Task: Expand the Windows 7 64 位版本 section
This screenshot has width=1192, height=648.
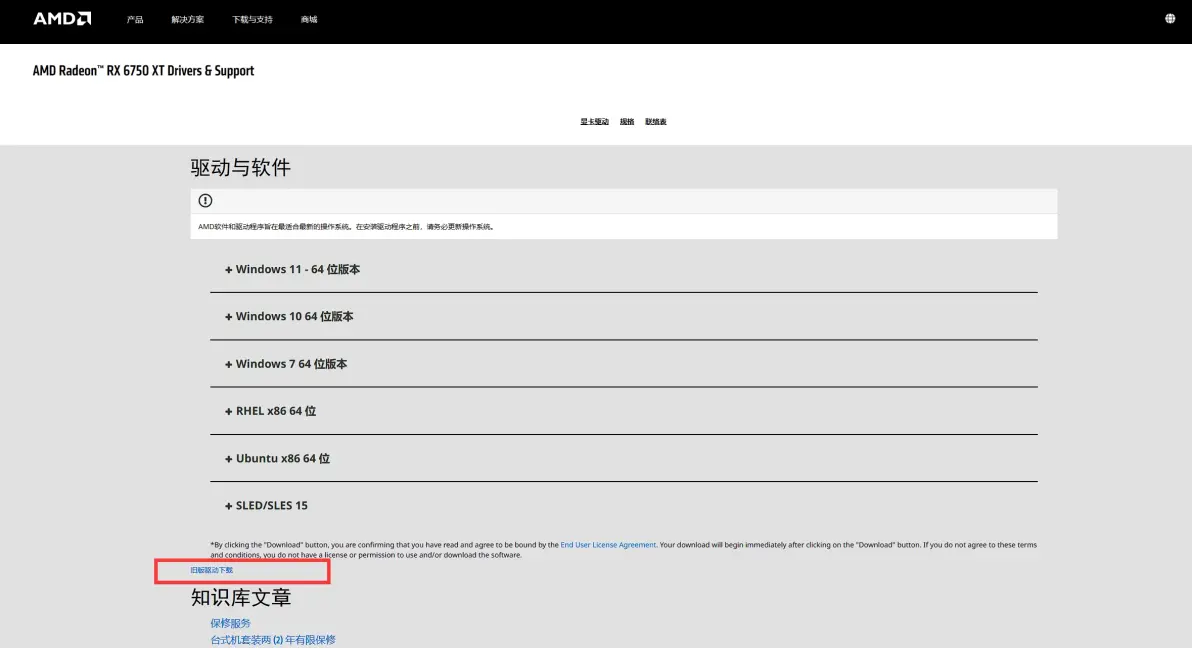Action: click(623, 364)
